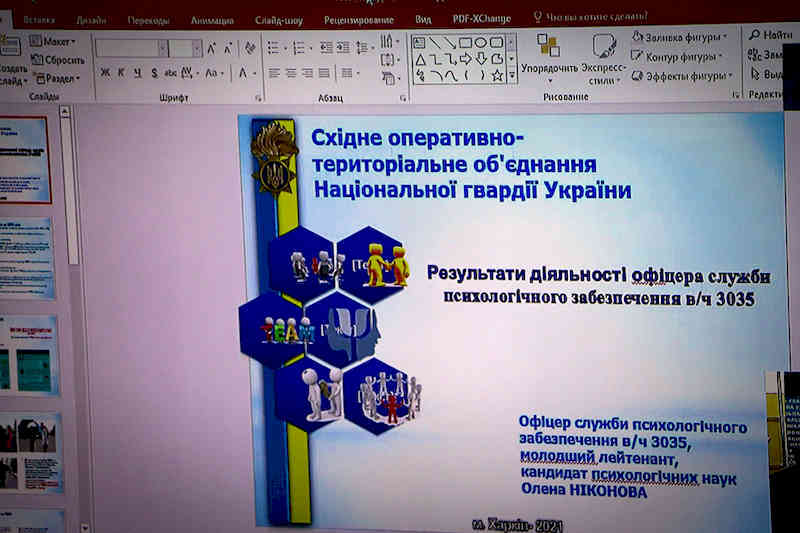800x533 pixels.
Task: Select the five-point star shape
Action: 497,76
